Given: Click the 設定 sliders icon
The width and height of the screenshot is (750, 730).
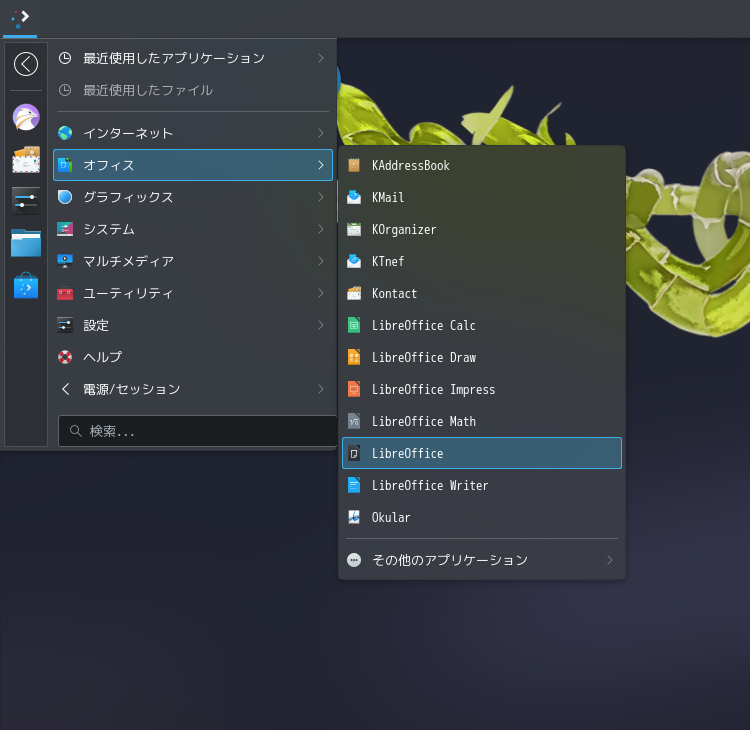Looking at the screenshot, I should [65, 325].
